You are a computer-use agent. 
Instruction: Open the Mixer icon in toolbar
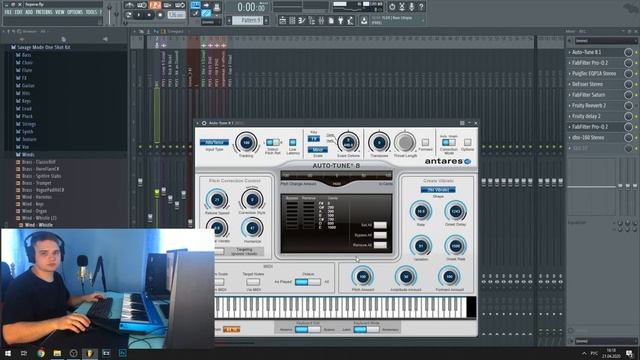[321, 20]
